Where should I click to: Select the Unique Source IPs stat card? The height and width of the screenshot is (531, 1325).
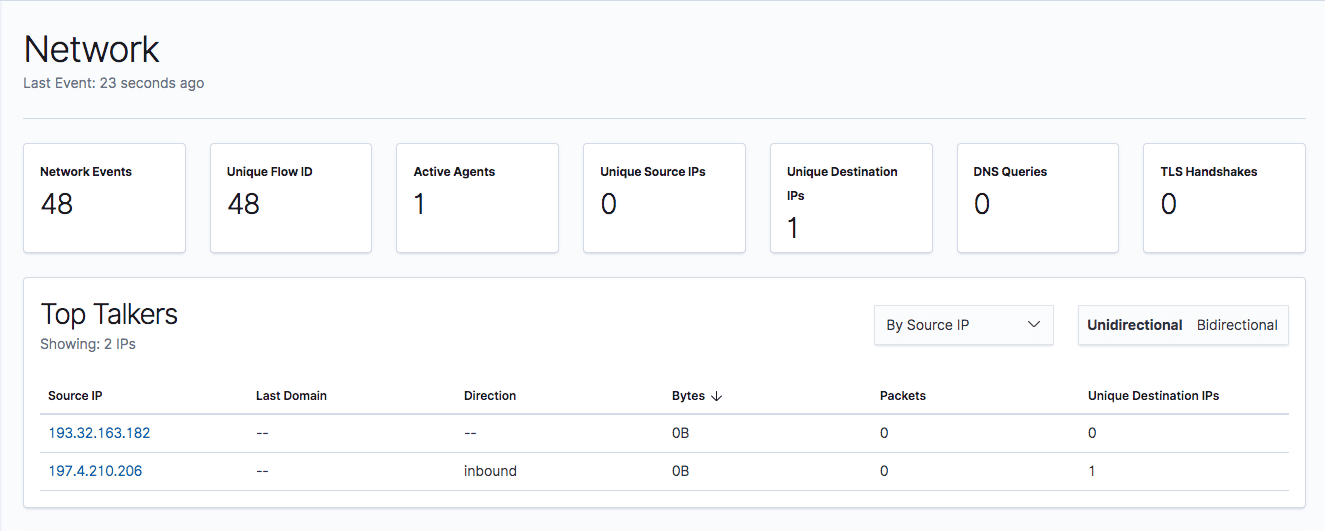point(665,198)
